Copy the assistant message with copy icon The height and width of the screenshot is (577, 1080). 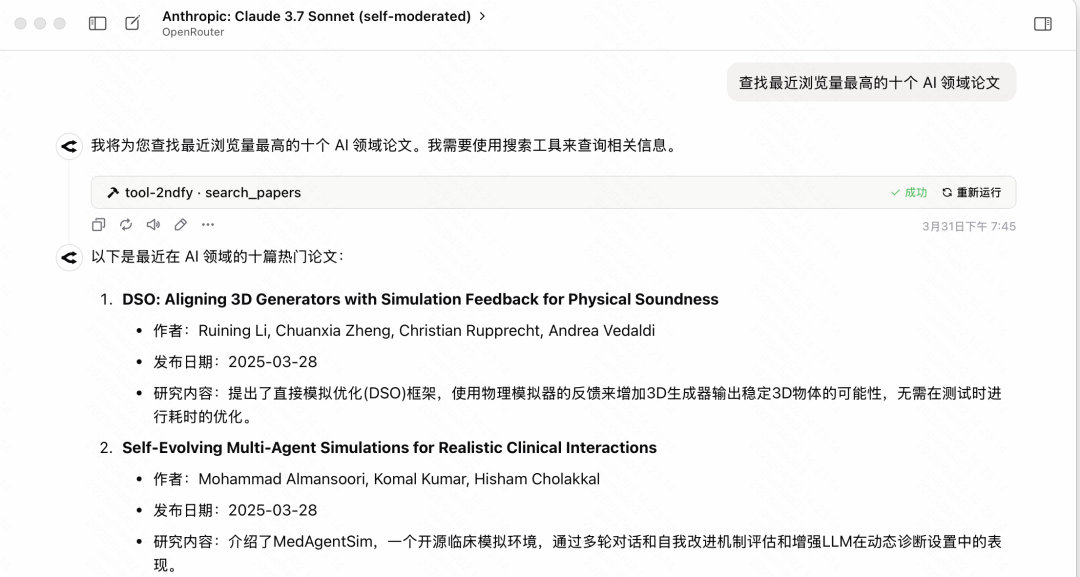(98, 224)
